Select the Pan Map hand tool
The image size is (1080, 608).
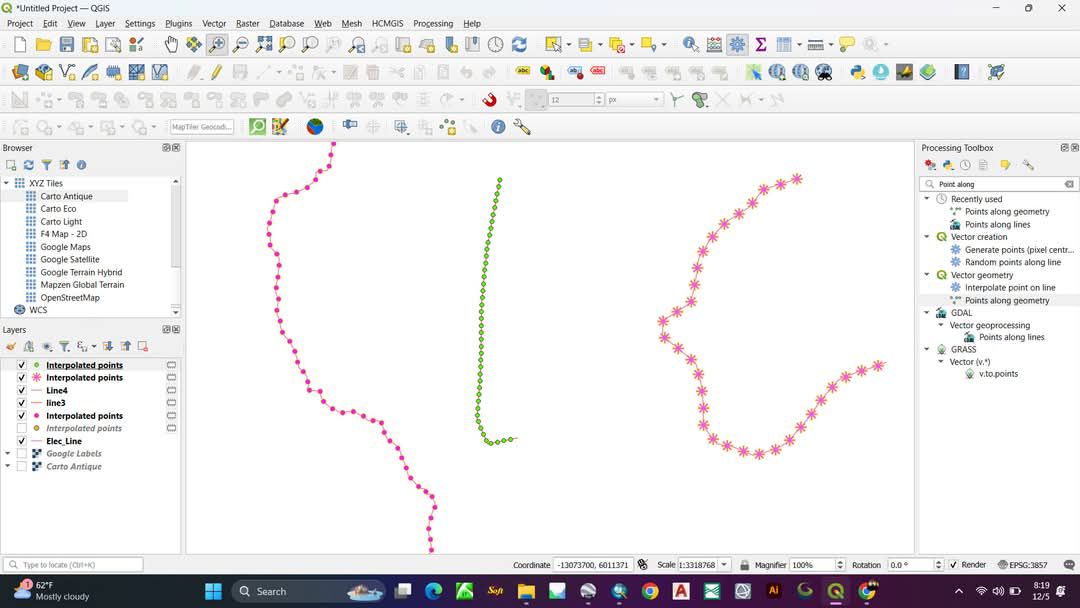click(x=171, y=45)
